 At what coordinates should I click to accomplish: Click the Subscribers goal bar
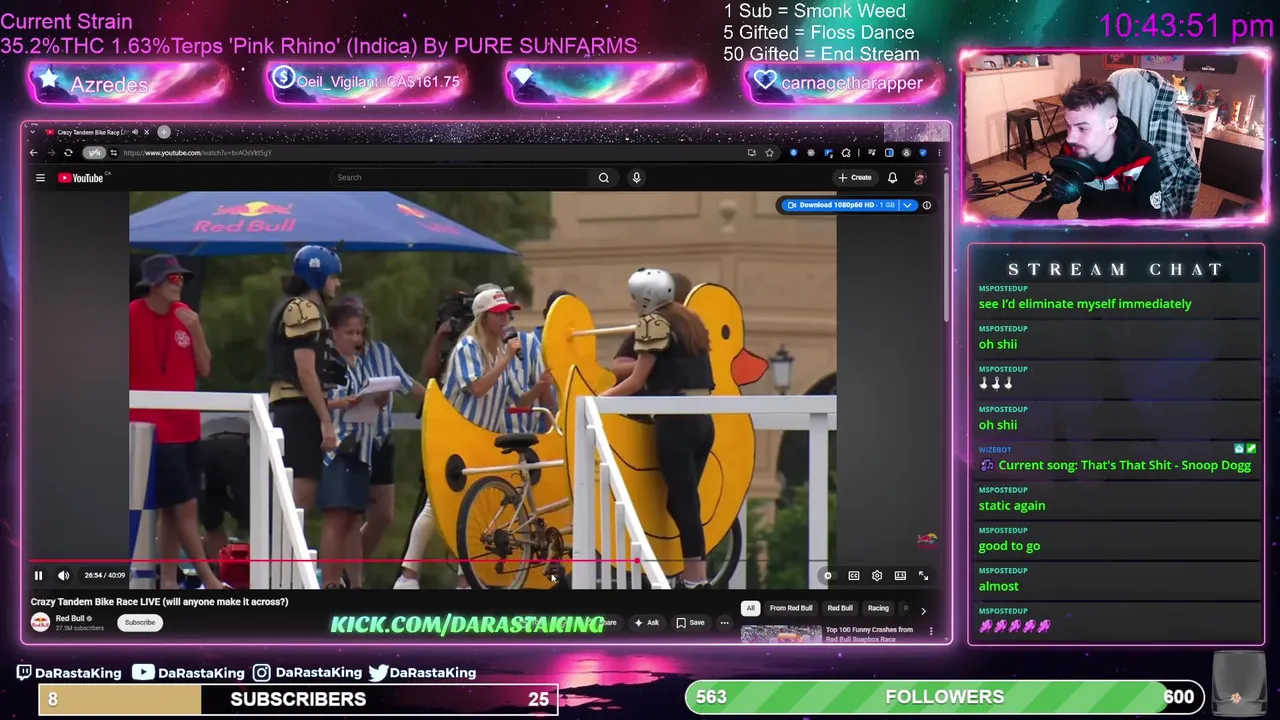point(298,699)
